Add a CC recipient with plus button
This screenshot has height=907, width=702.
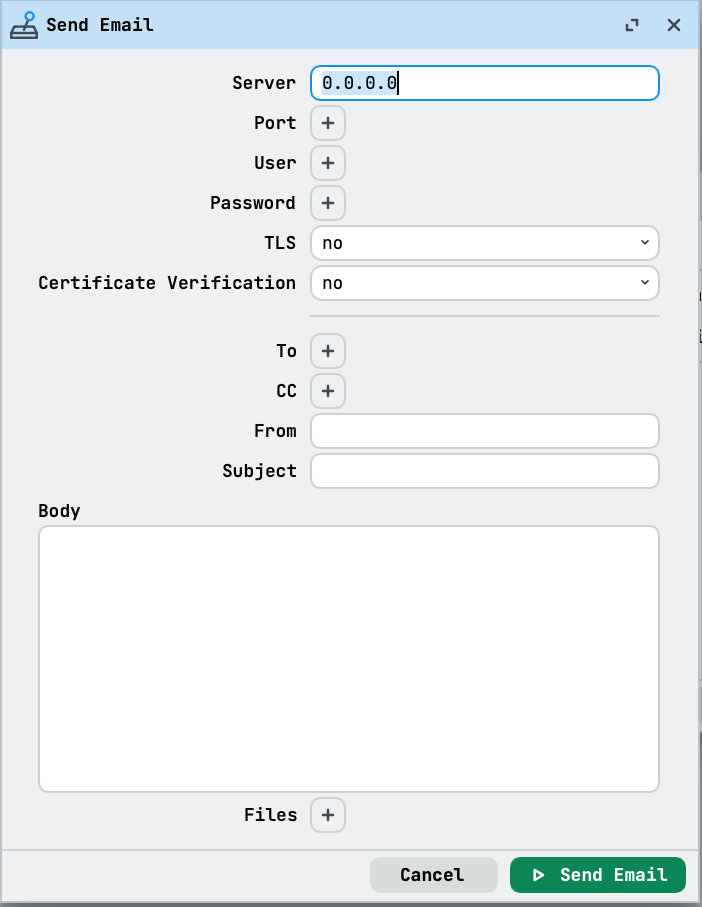click(x=328, y=391)
